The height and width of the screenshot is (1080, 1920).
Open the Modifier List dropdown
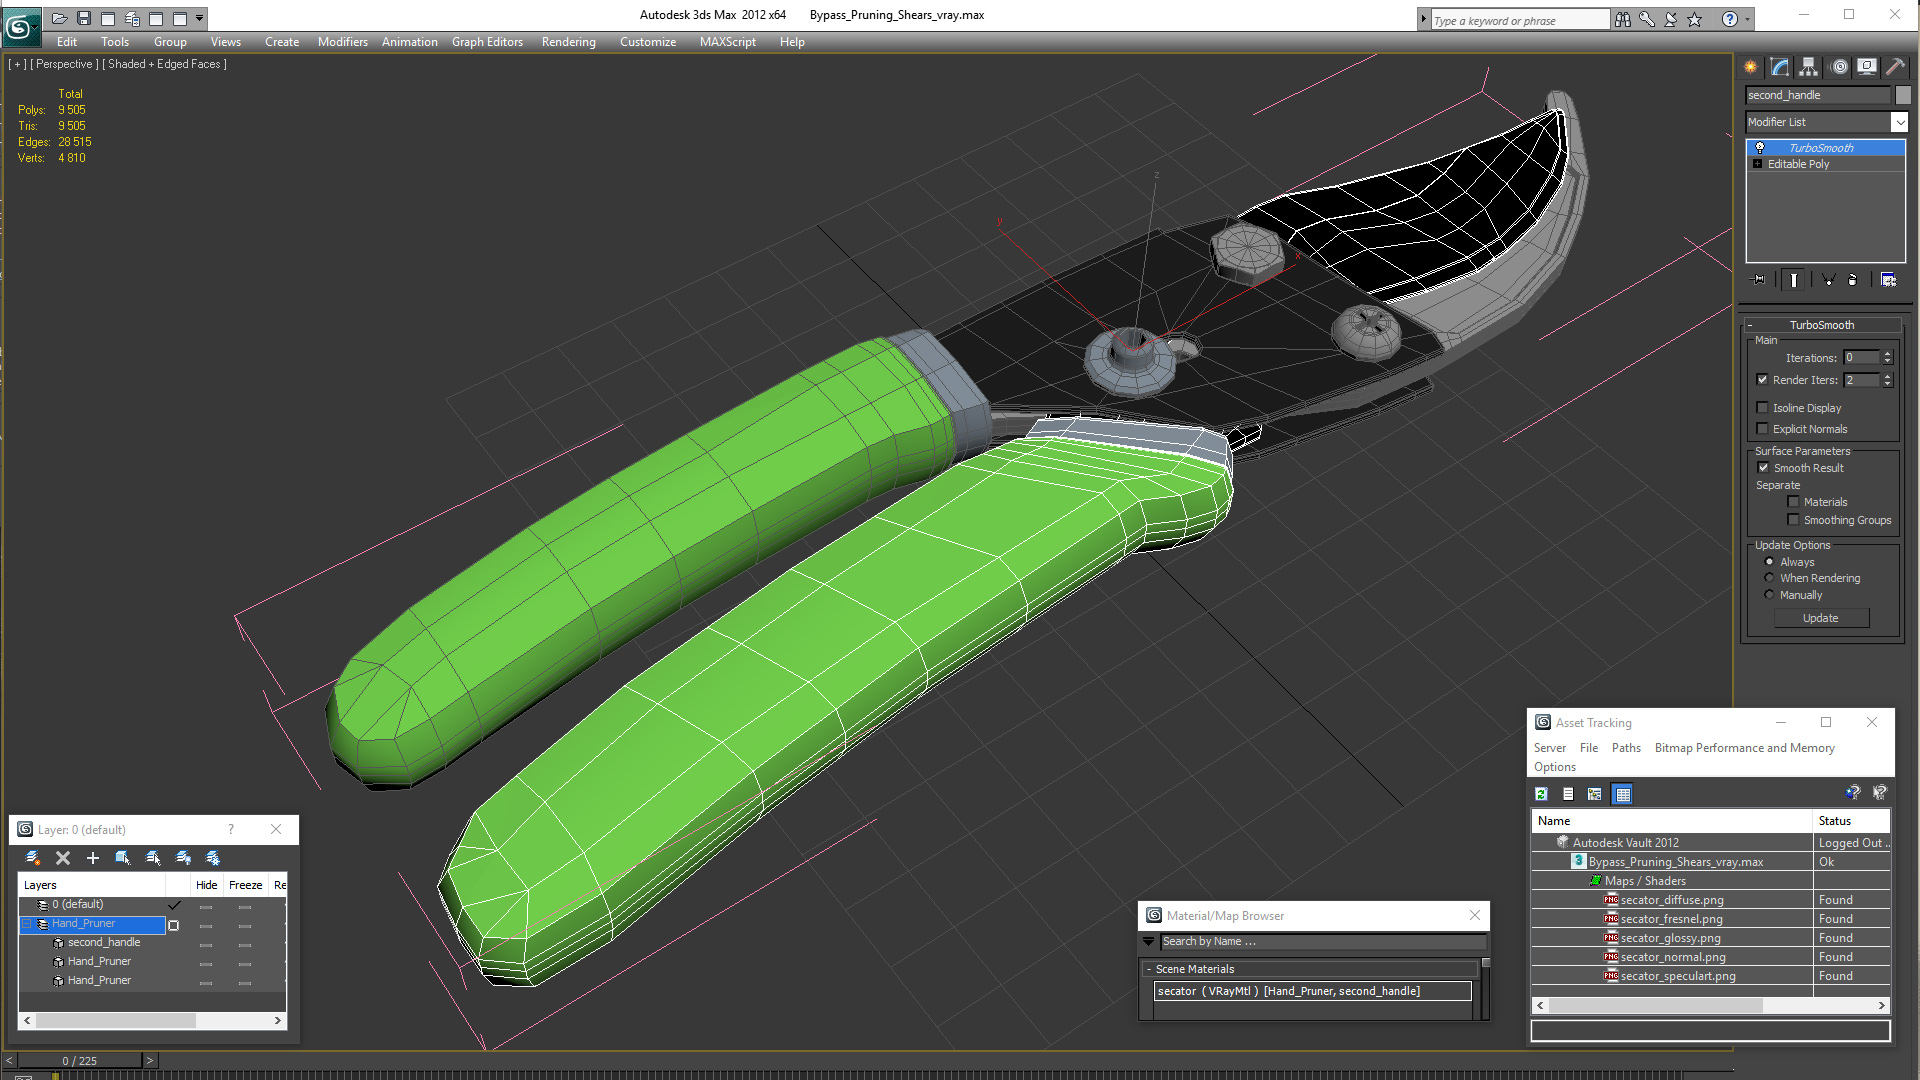[x=1899, y=122]
